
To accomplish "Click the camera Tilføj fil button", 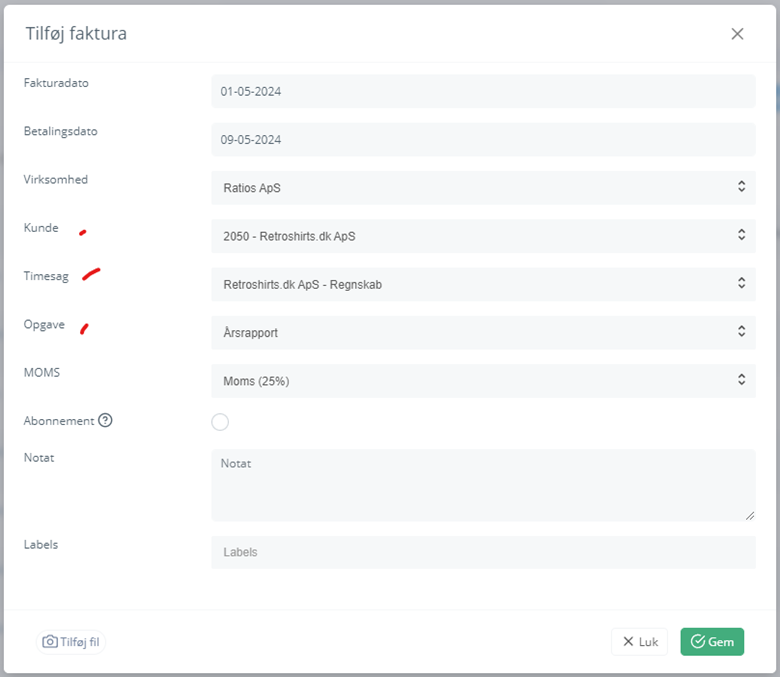I will point(70,642).
